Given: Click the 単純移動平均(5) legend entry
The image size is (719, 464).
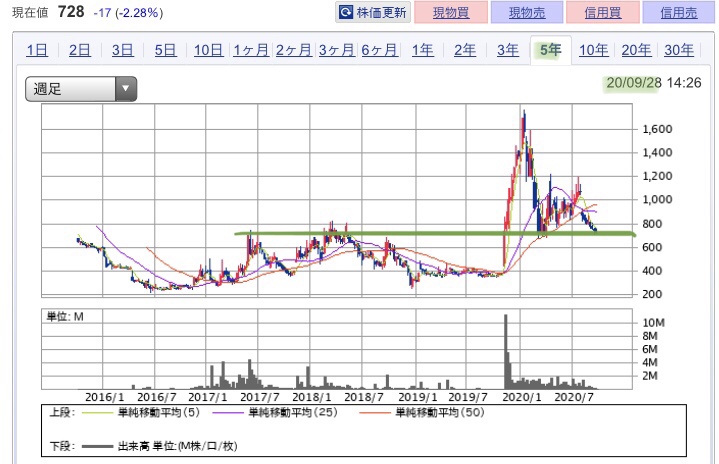Looking at the screenshot, I should [159, 412].
